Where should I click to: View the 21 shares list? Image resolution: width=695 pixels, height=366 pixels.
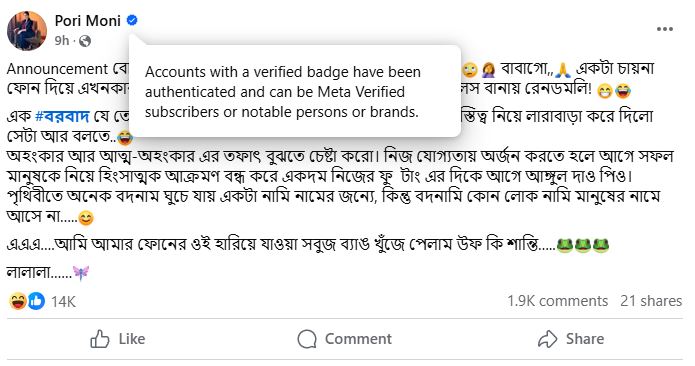point(651,301)
